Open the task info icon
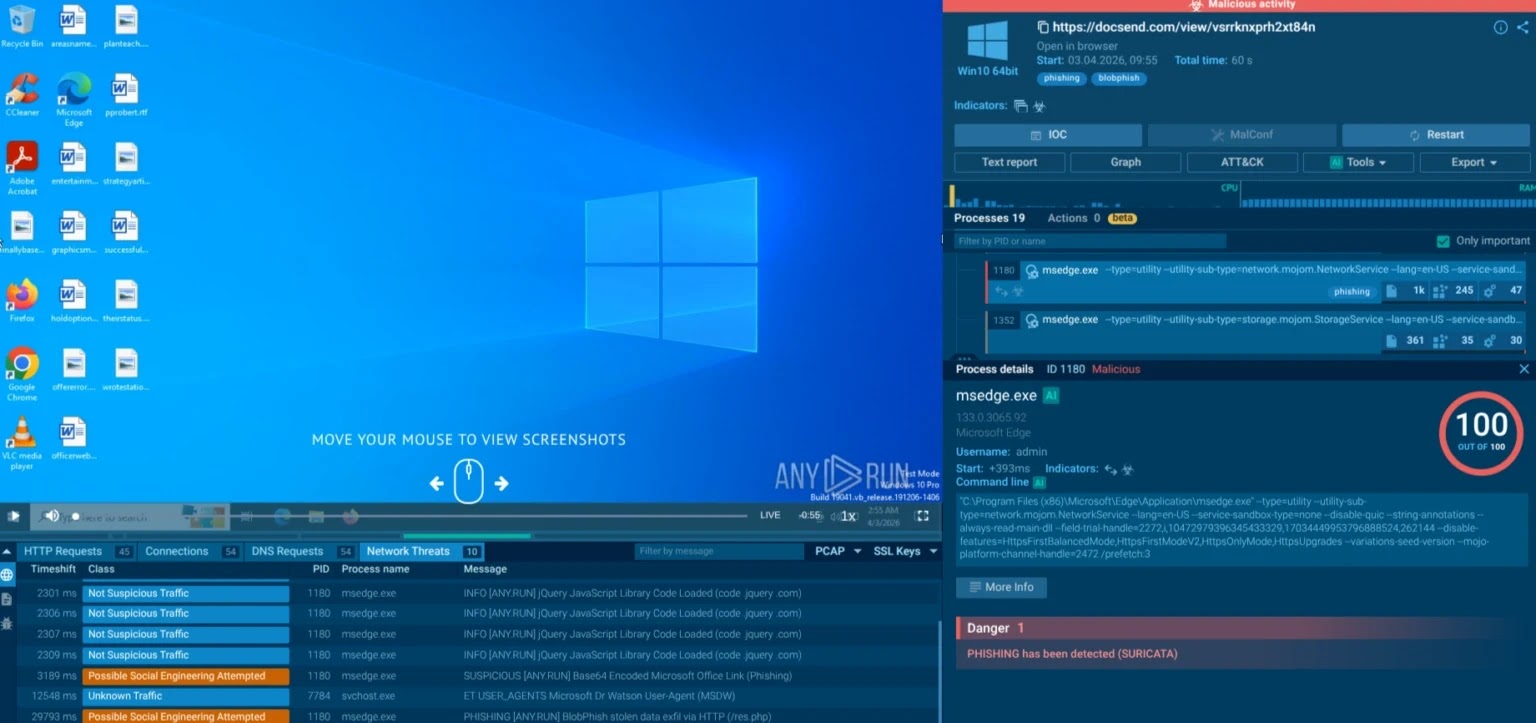The width and height of the screenshot is (1536, 723). [x=1500, y=28]
